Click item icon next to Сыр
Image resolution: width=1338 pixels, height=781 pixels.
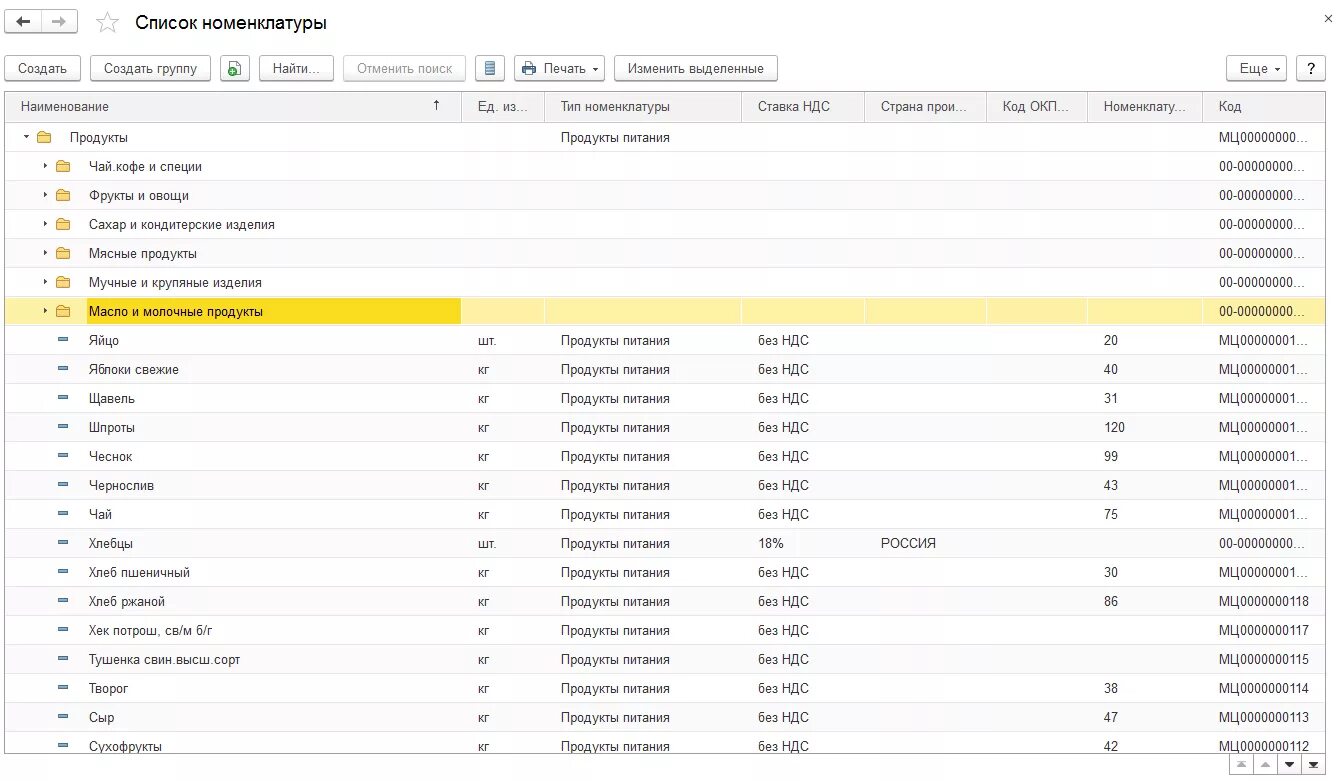click(63, 717)
